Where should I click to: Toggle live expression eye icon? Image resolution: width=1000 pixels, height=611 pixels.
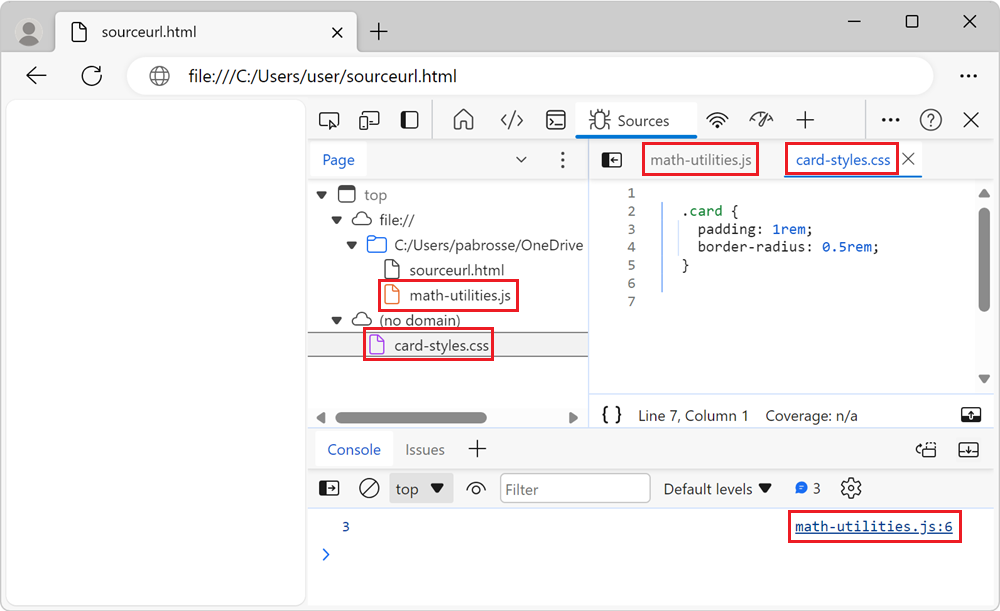476,488
